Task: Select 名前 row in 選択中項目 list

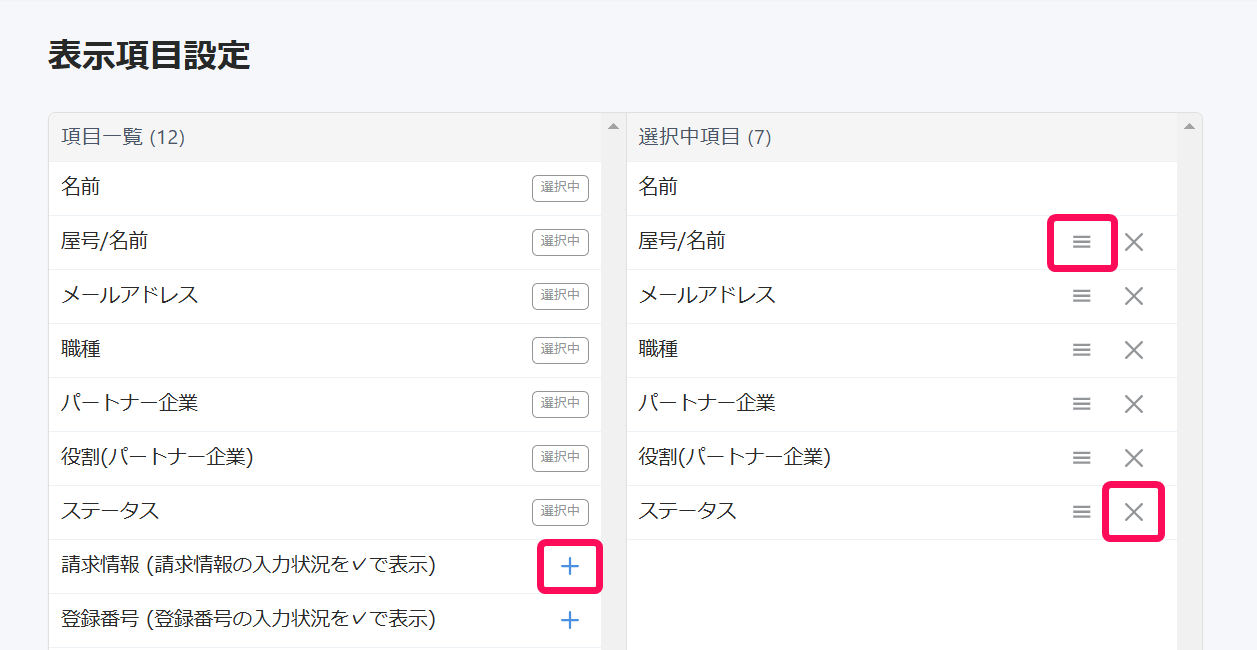Action: pos(902,188)
